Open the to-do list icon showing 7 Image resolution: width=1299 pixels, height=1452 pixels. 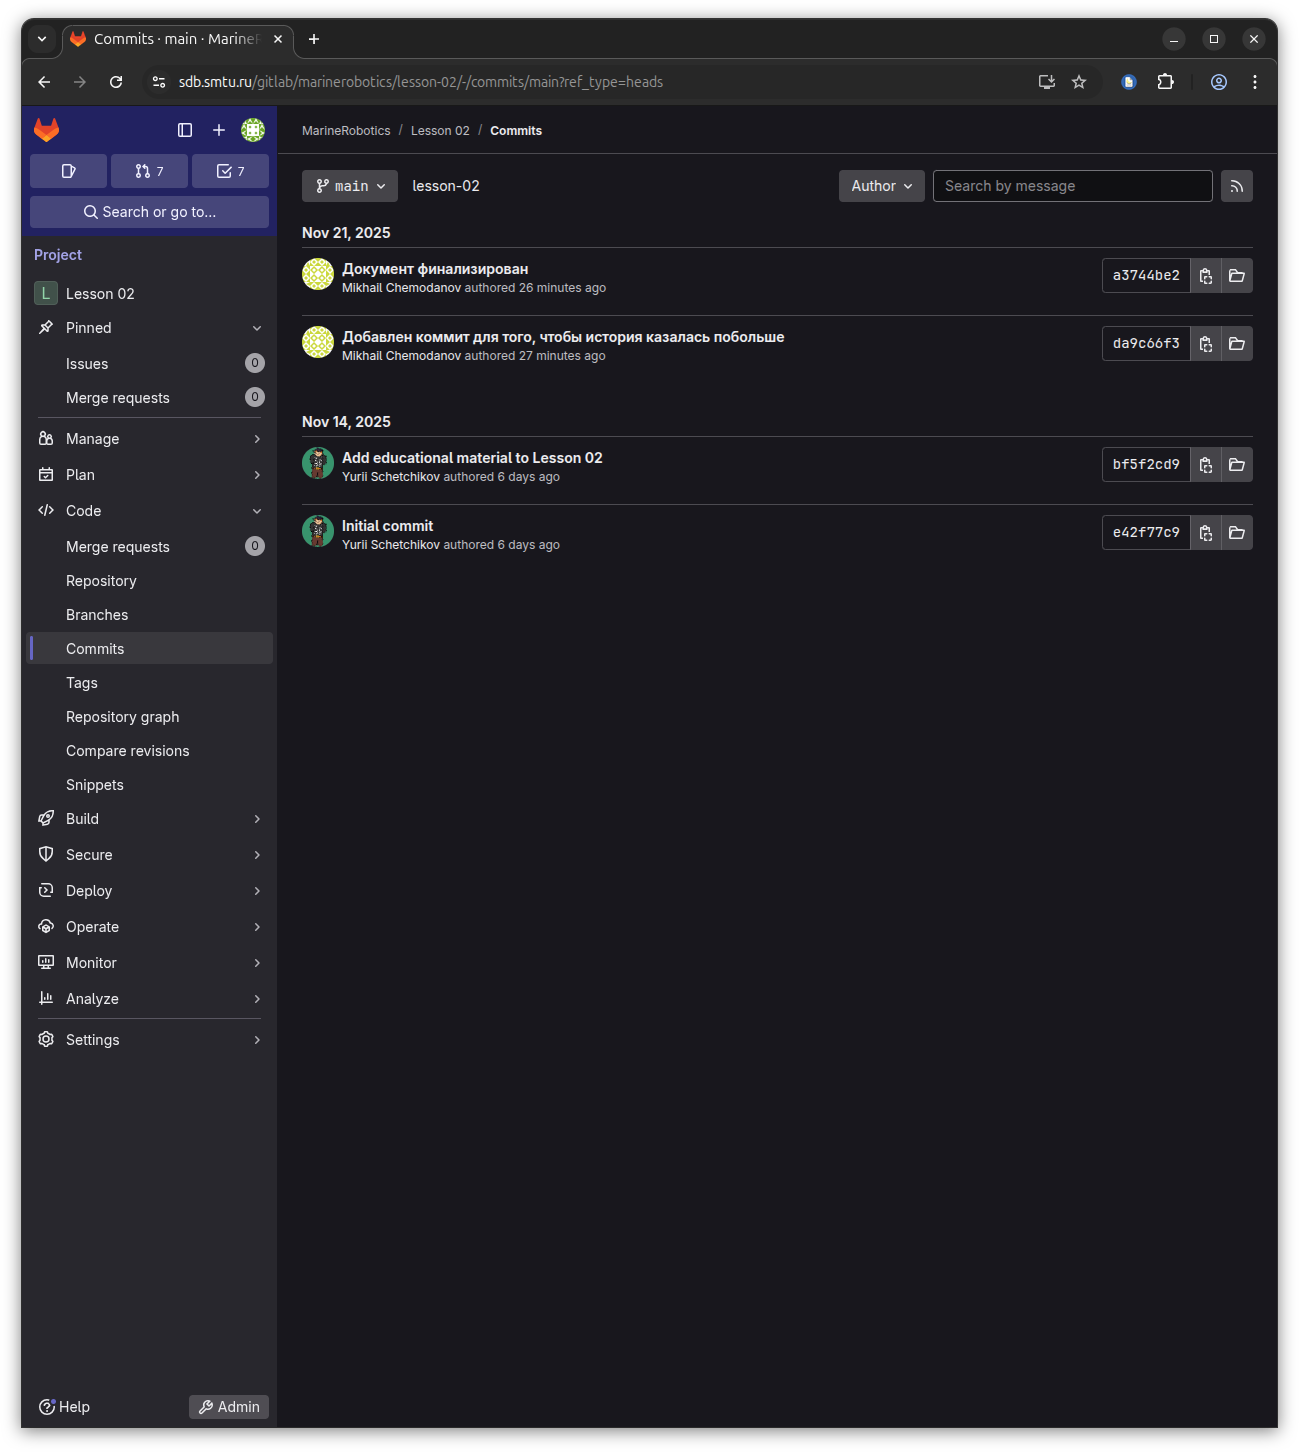(229, 171)
